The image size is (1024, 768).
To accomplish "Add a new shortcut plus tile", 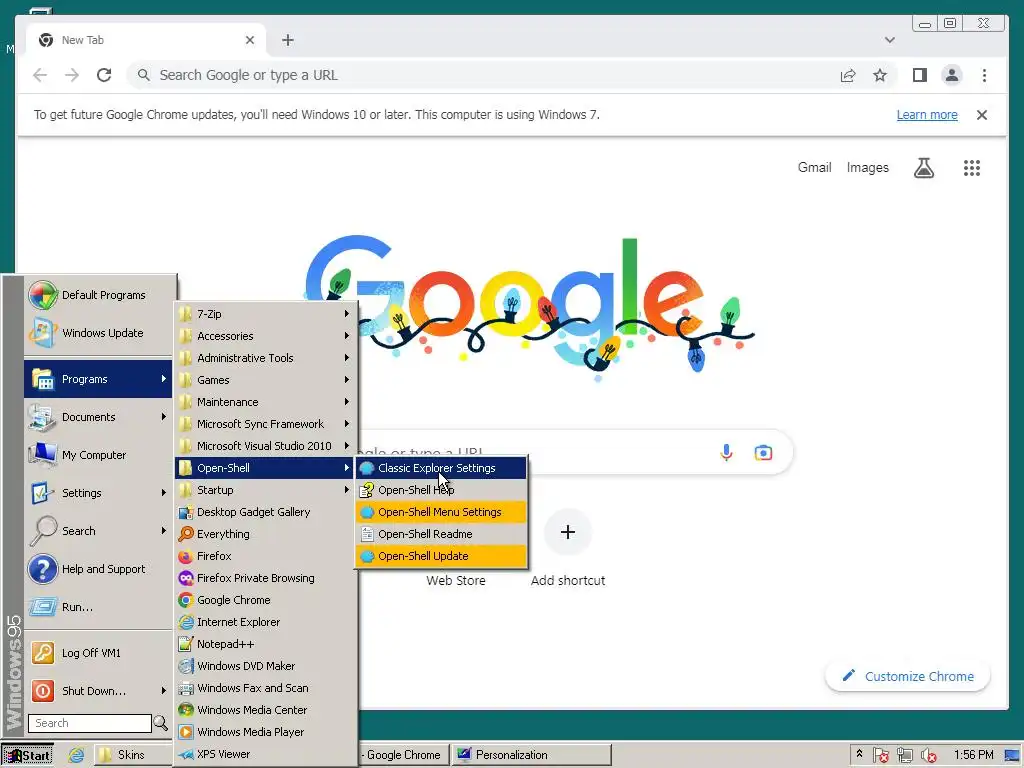I will pyautogui.click(x=568, y=532).
